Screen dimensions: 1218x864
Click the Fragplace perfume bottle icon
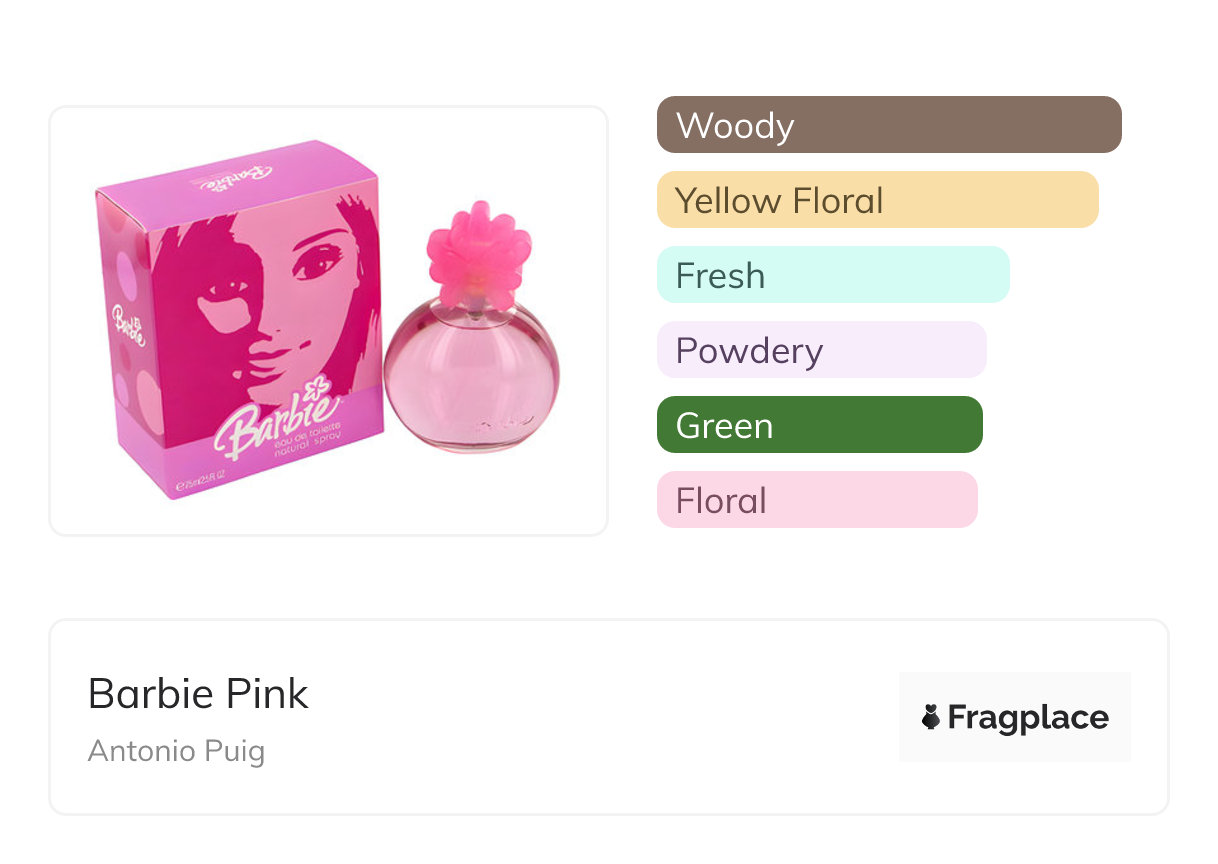pyautogui.click(x=931, y=717)
